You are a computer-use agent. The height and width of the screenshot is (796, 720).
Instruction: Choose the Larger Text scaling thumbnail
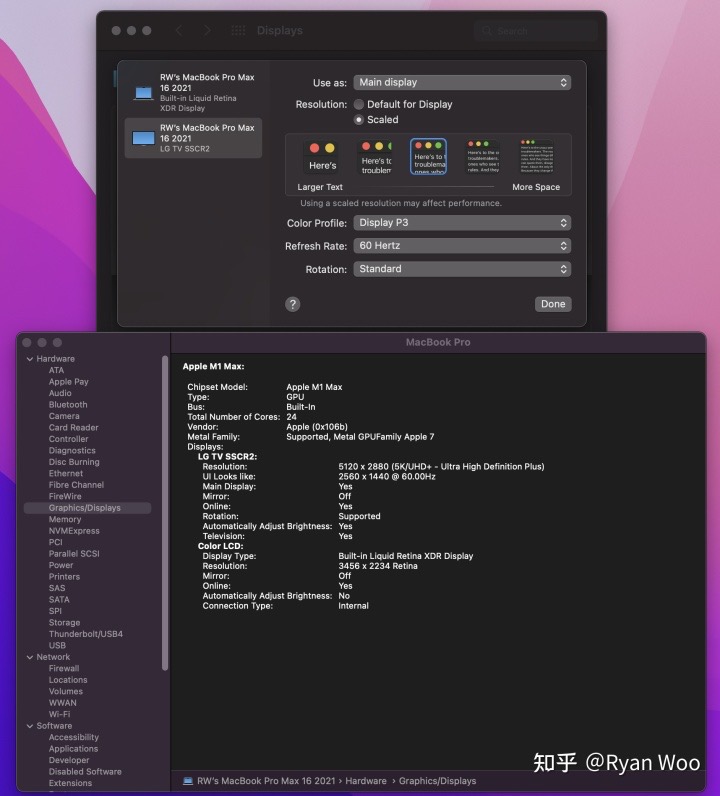click(322, 157)
